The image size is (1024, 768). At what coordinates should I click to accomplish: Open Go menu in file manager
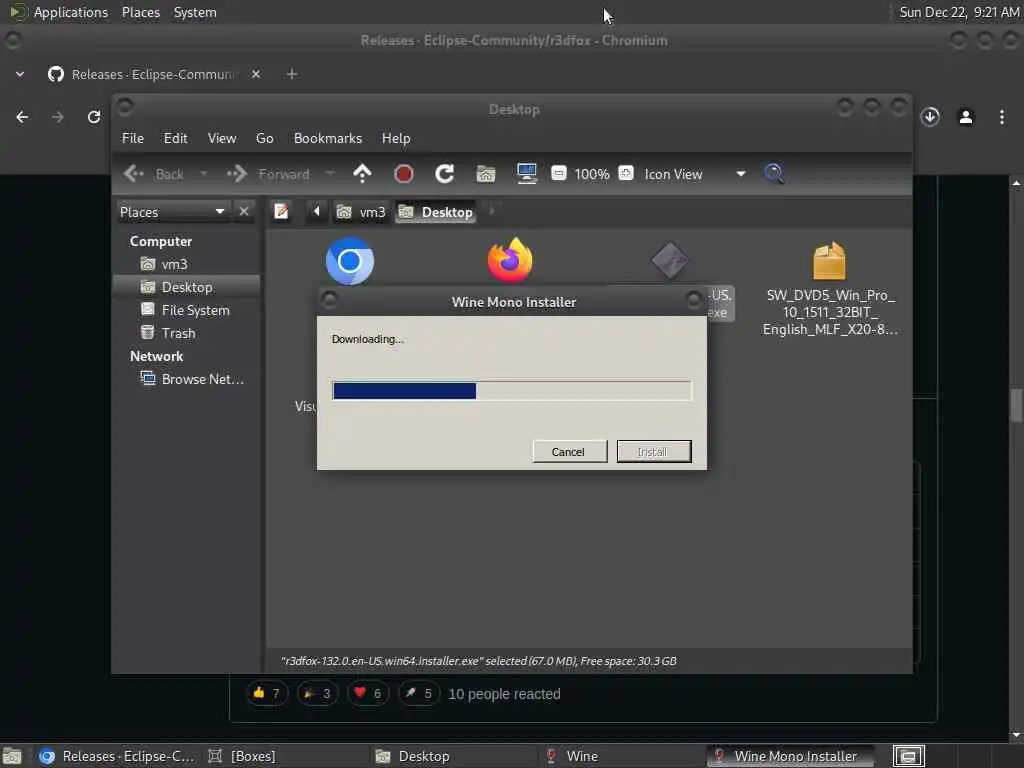[264, 138]
